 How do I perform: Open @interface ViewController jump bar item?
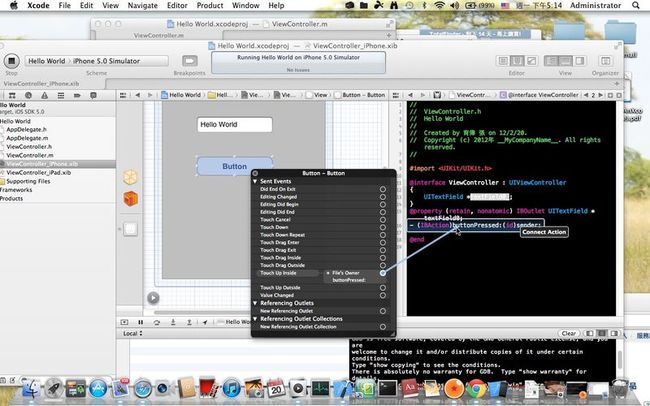(x=539, y=95)
